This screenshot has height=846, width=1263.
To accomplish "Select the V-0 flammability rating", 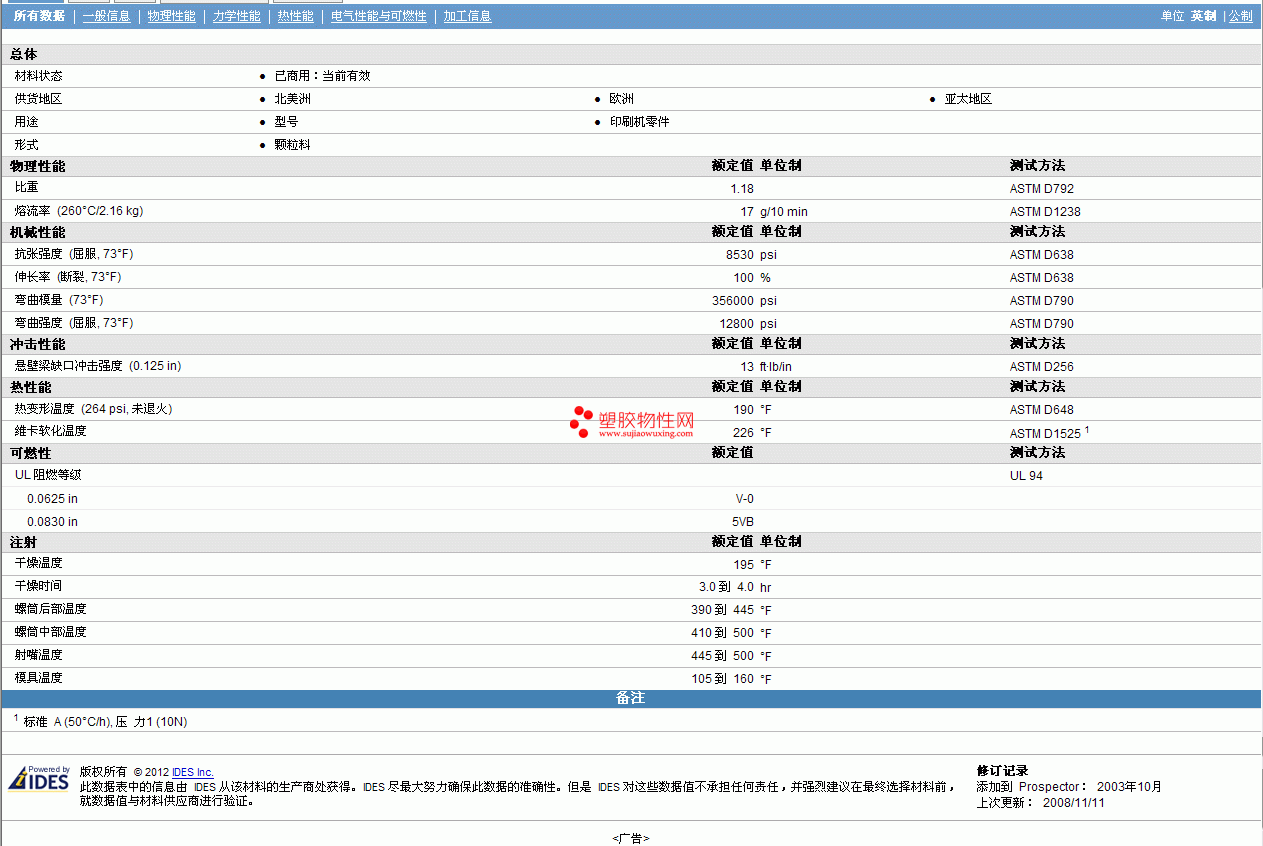I will point(745,498).
